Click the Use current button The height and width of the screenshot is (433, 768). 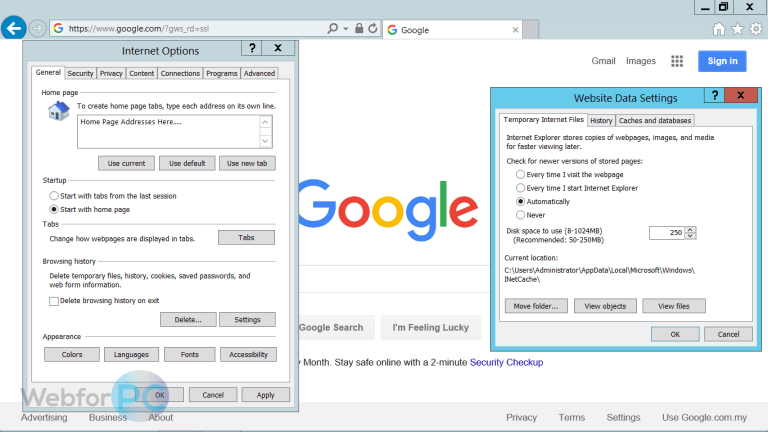(126, 164)
